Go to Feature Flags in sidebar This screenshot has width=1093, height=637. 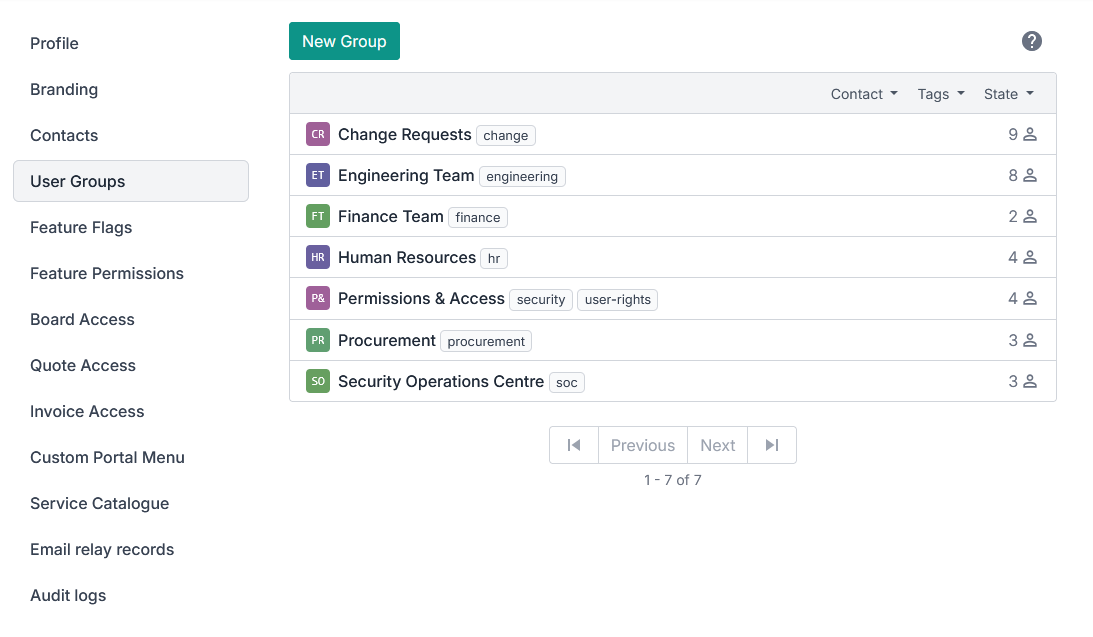[81, 227]
